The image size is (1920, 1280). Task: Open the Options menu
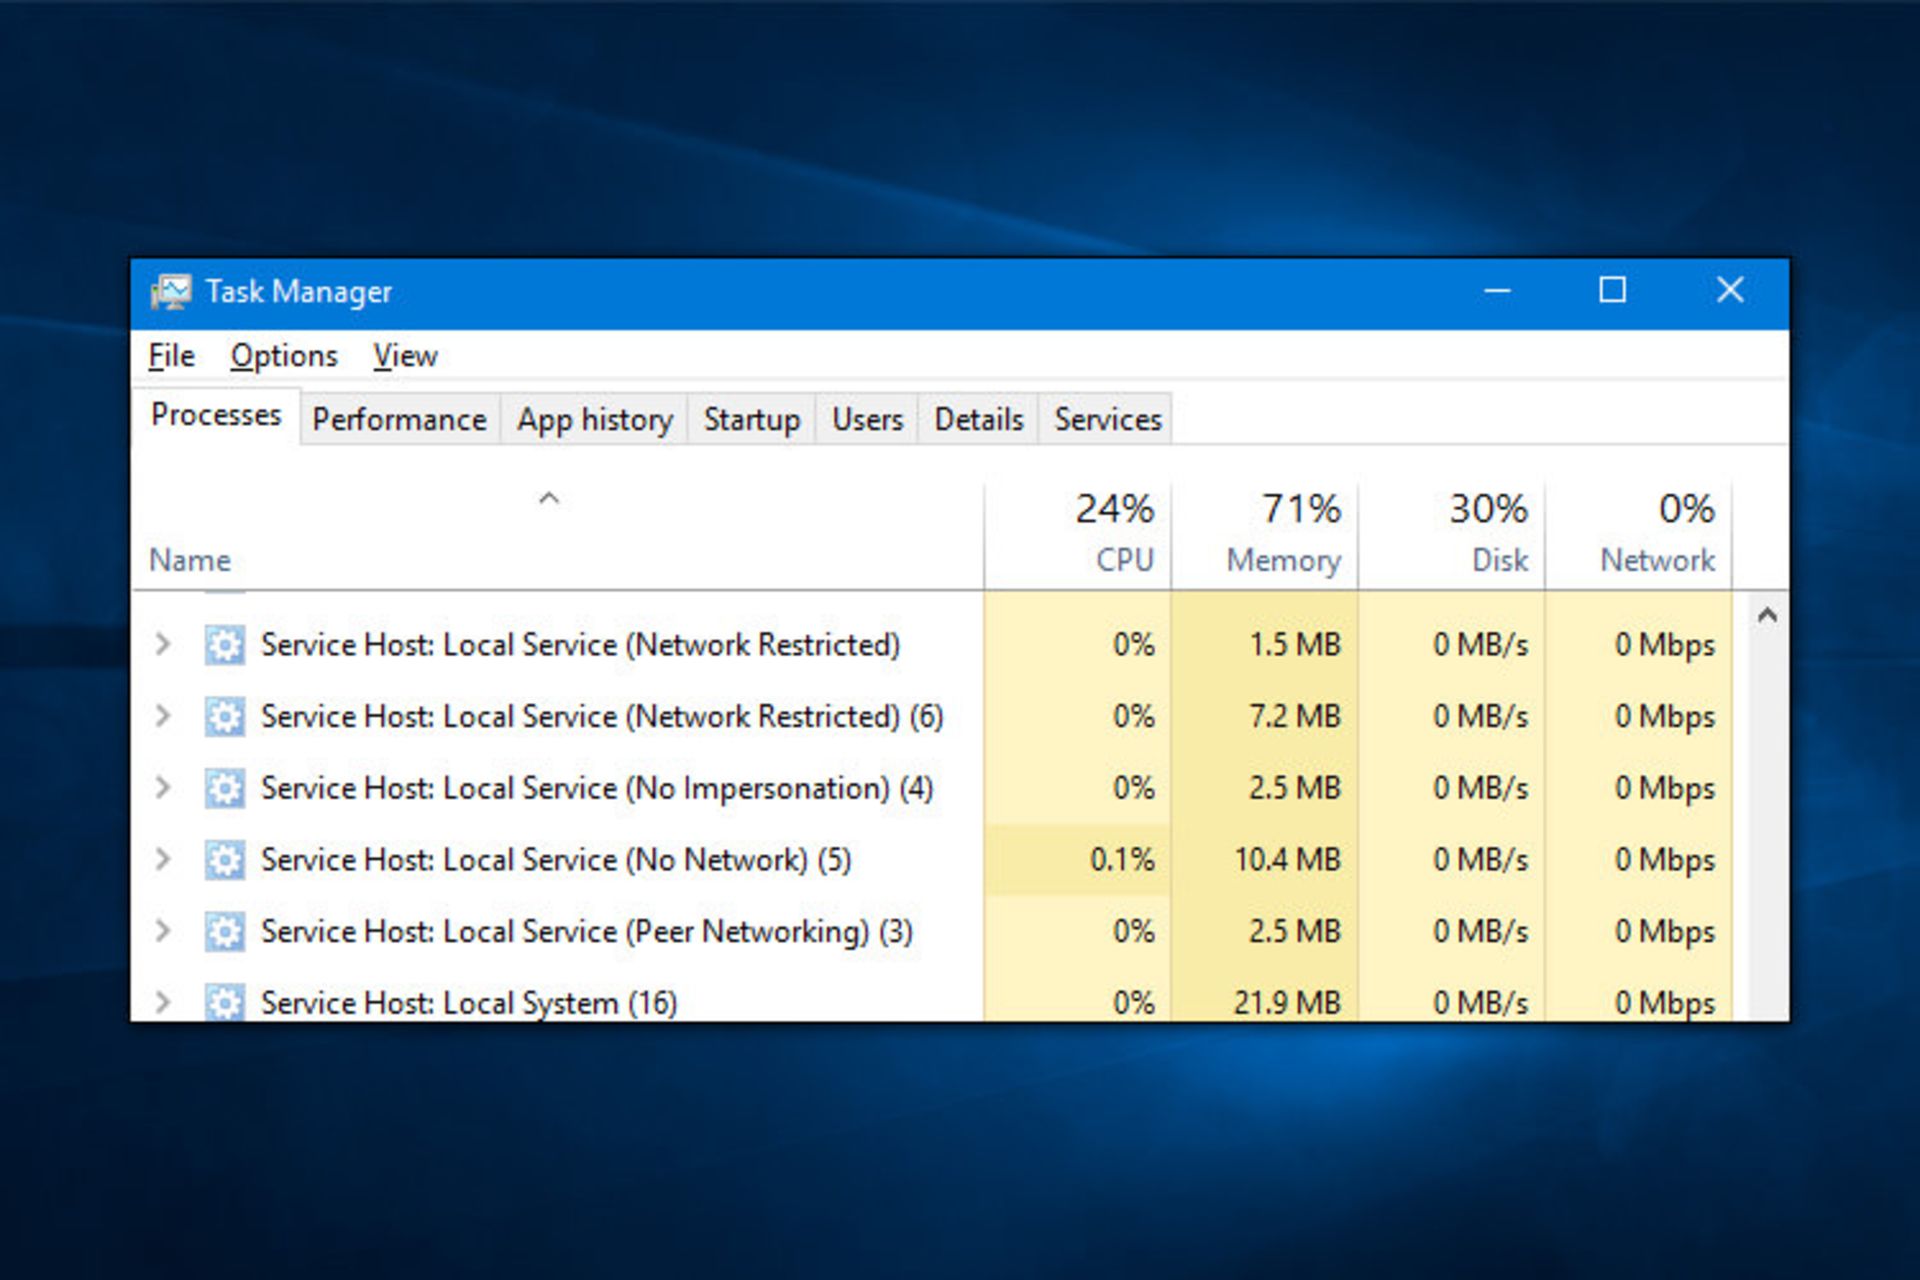tap(284, 356)
